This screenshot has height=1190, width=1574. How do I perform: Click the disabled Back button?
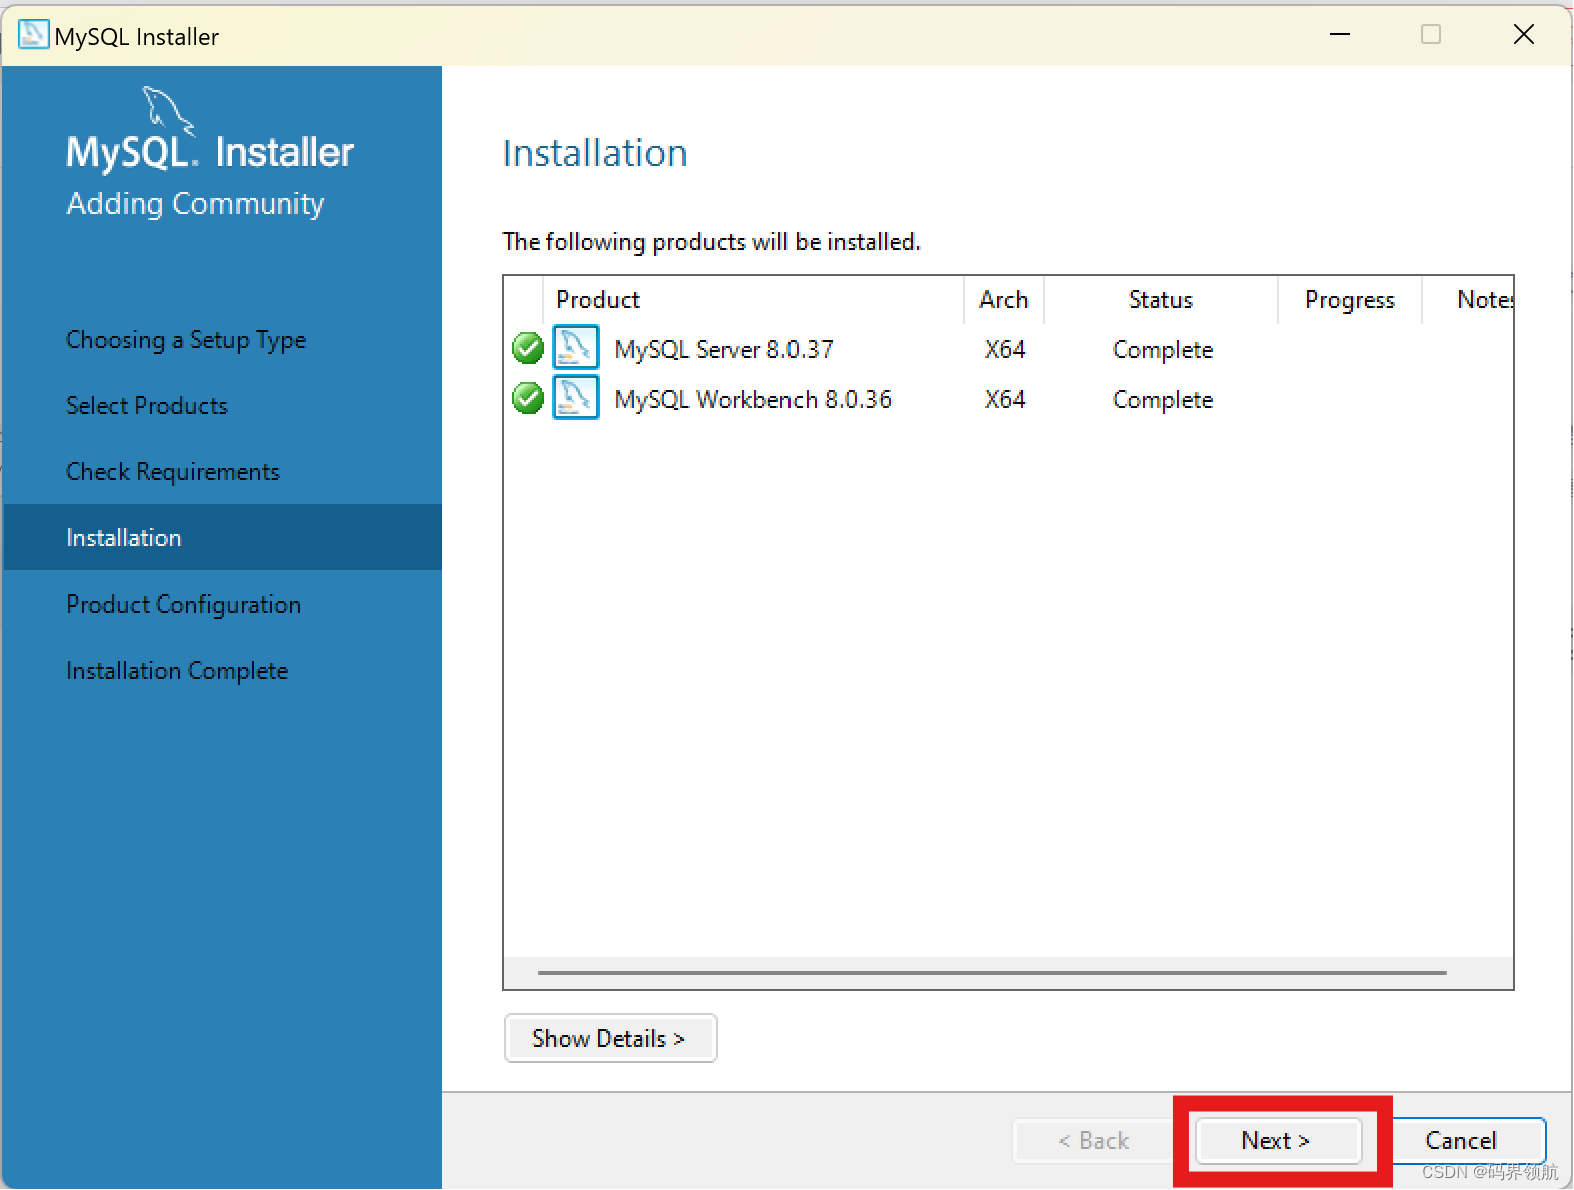[x=1094, y=1140]
